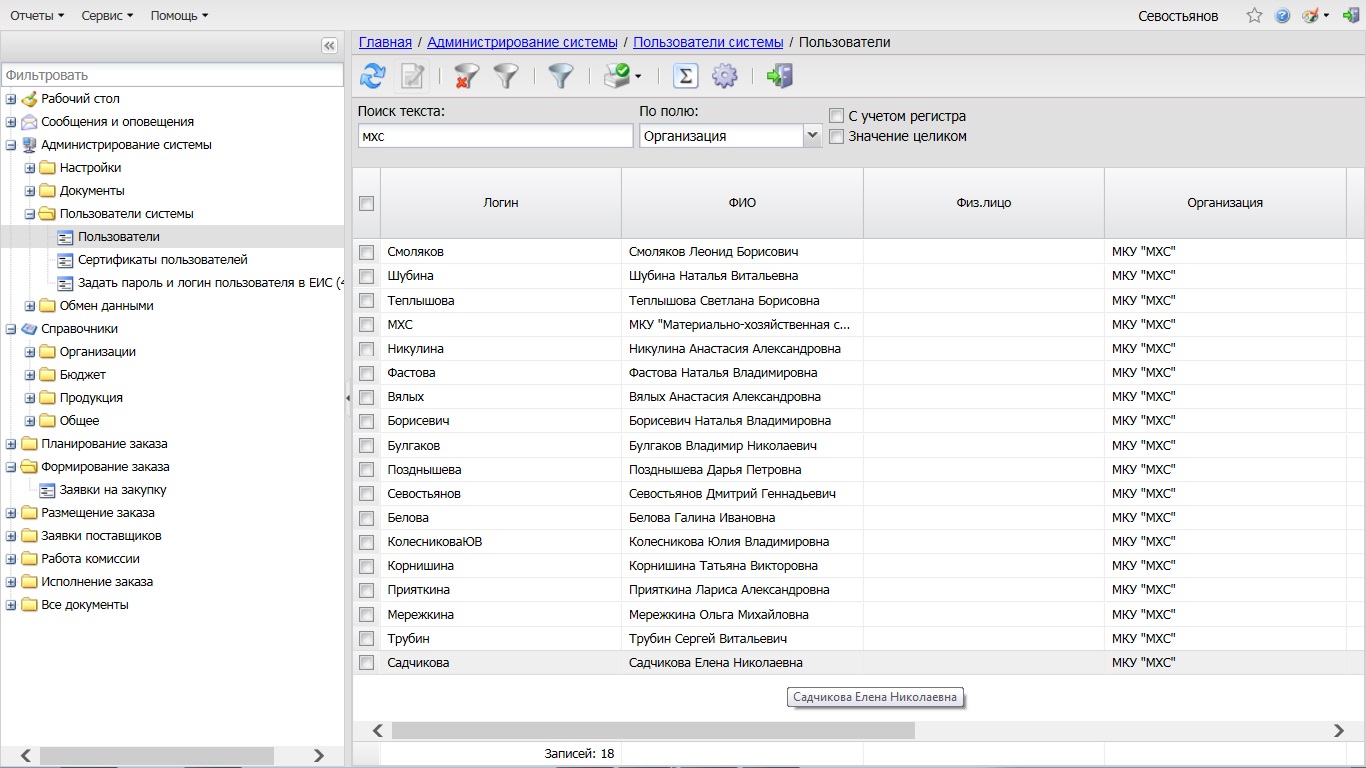Screen dimensions: 1366x768
Task: Click the "Поиск текста" input field
Action: pos(495,136)
